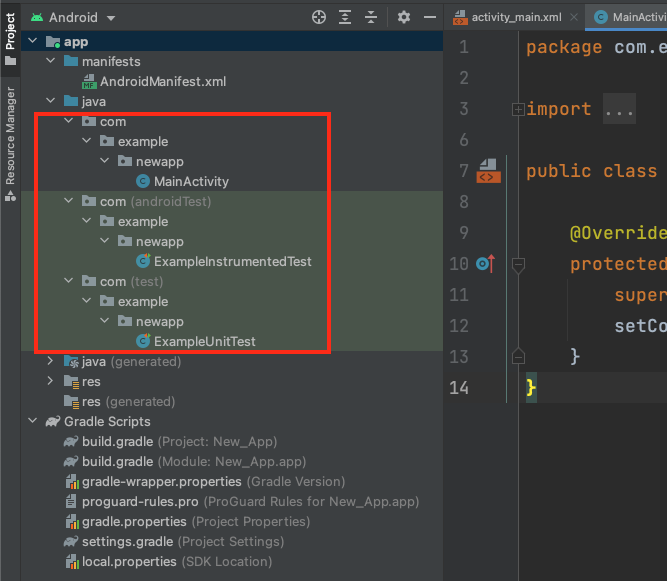Image resolution: width=667 pixels, height=581 pixels.
Task: Open the Project tool window tab
Action: tap(10, 38)
